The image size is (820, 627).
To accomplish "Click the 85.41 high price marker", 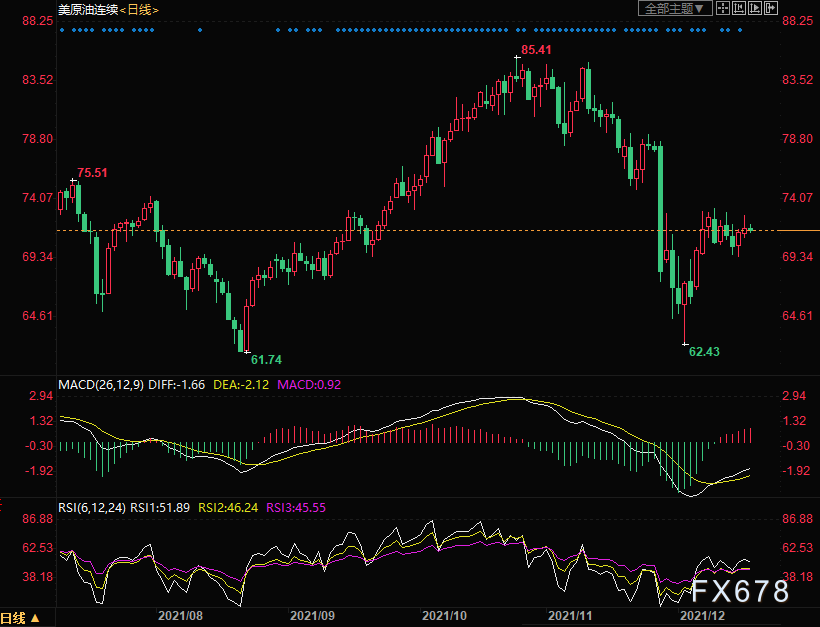I will pyautogui.click(x=536, y=50).
